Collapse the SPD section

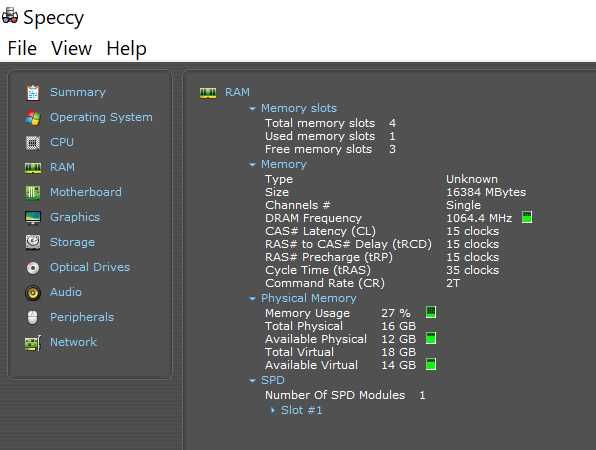click(252, 380)
